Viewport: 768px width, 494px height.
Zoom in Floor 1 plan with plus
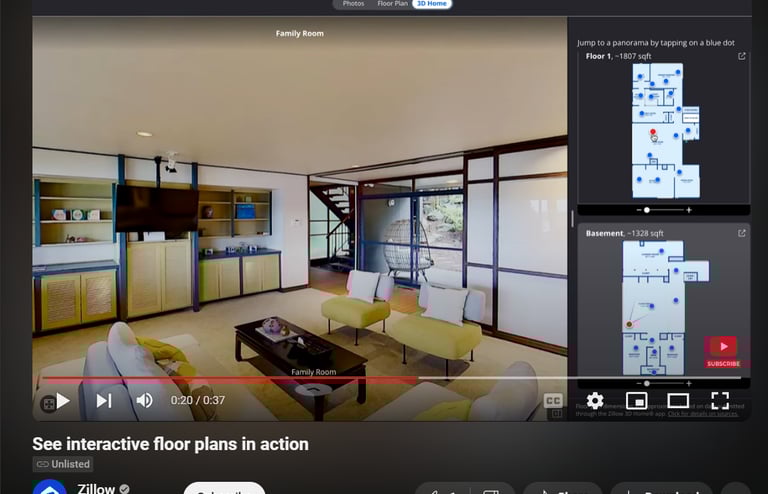coord(689,210)
